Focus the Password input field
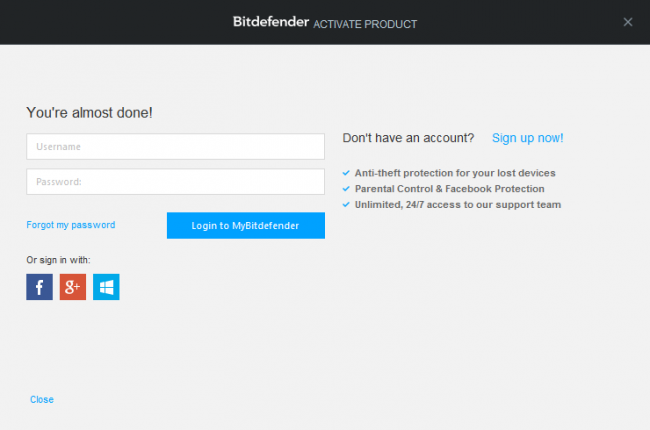650x430 pixels. 175,182
